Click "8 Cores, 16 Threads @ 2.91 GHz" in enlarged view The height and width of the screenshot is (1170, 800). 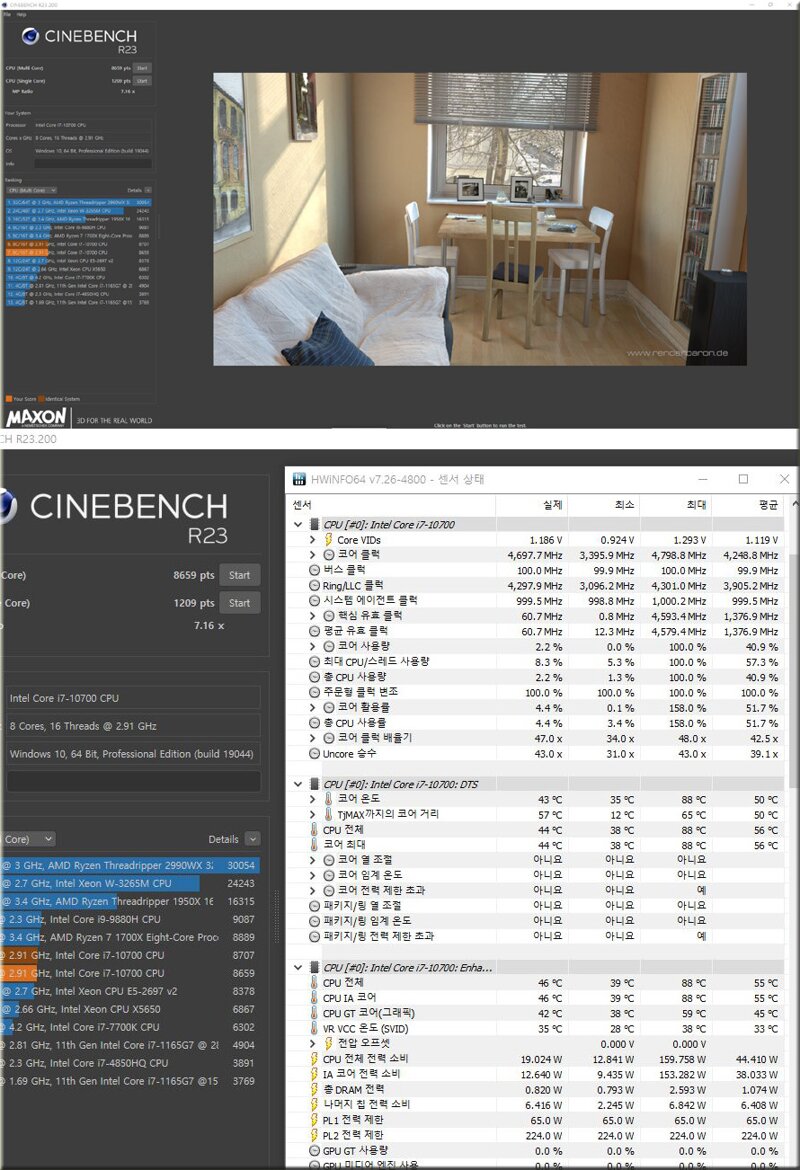point(83,726)
